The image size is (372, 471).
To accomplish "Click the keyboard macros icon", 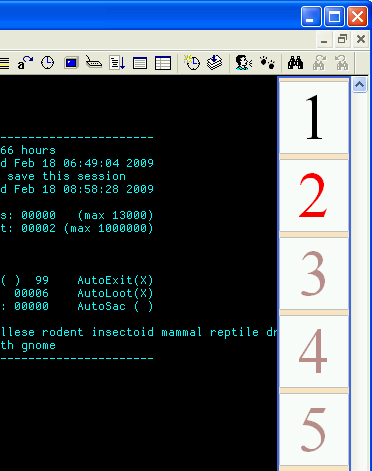I will (x=94, y=62).
